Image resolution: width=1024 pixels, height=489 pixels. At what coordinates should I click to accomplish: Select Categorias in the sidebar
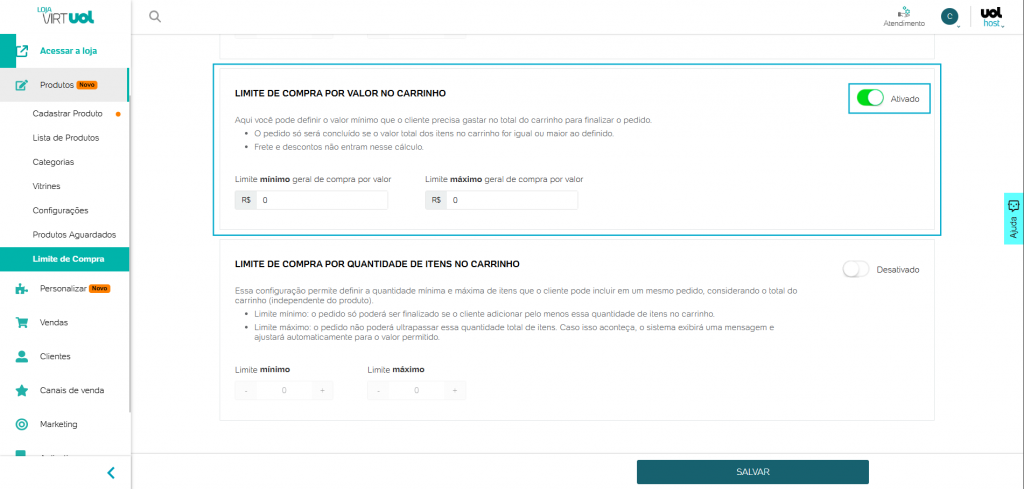(x=54, y=162)
